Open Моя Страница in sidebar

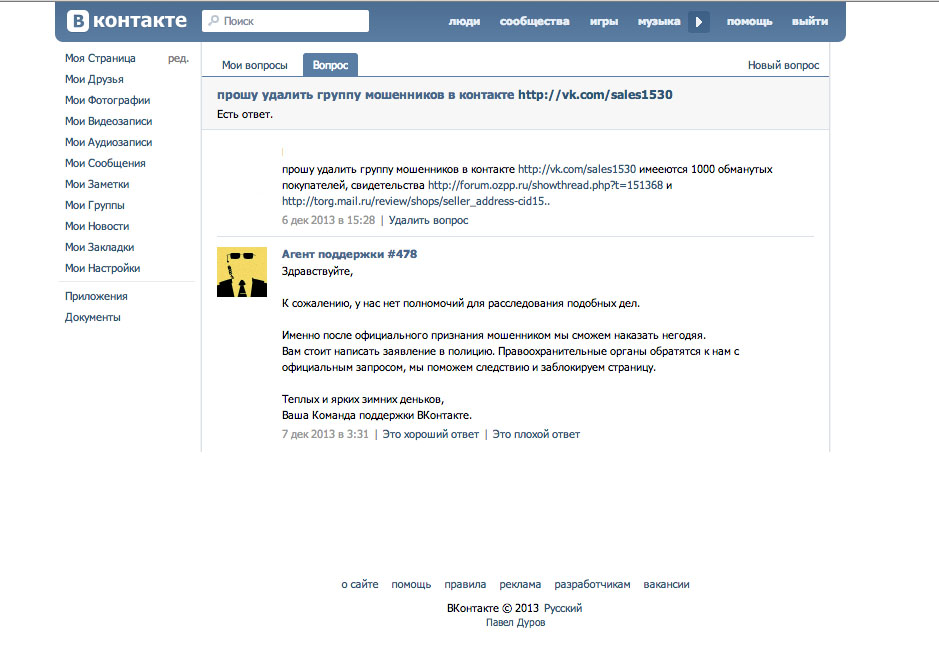tap(100, 58)
